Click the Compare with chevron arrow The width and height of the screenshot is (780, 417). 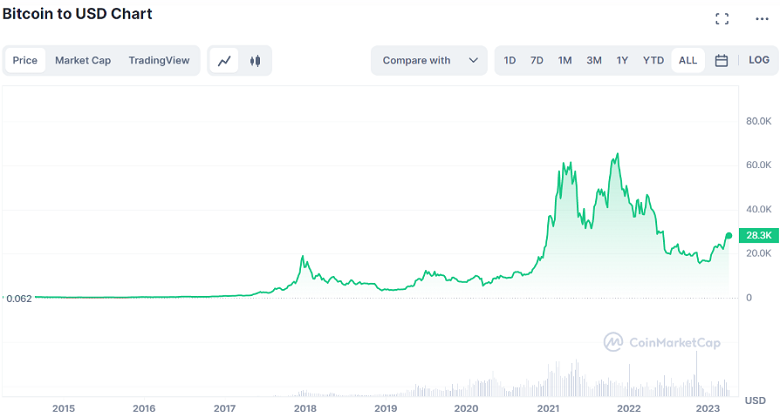[472, 61]
